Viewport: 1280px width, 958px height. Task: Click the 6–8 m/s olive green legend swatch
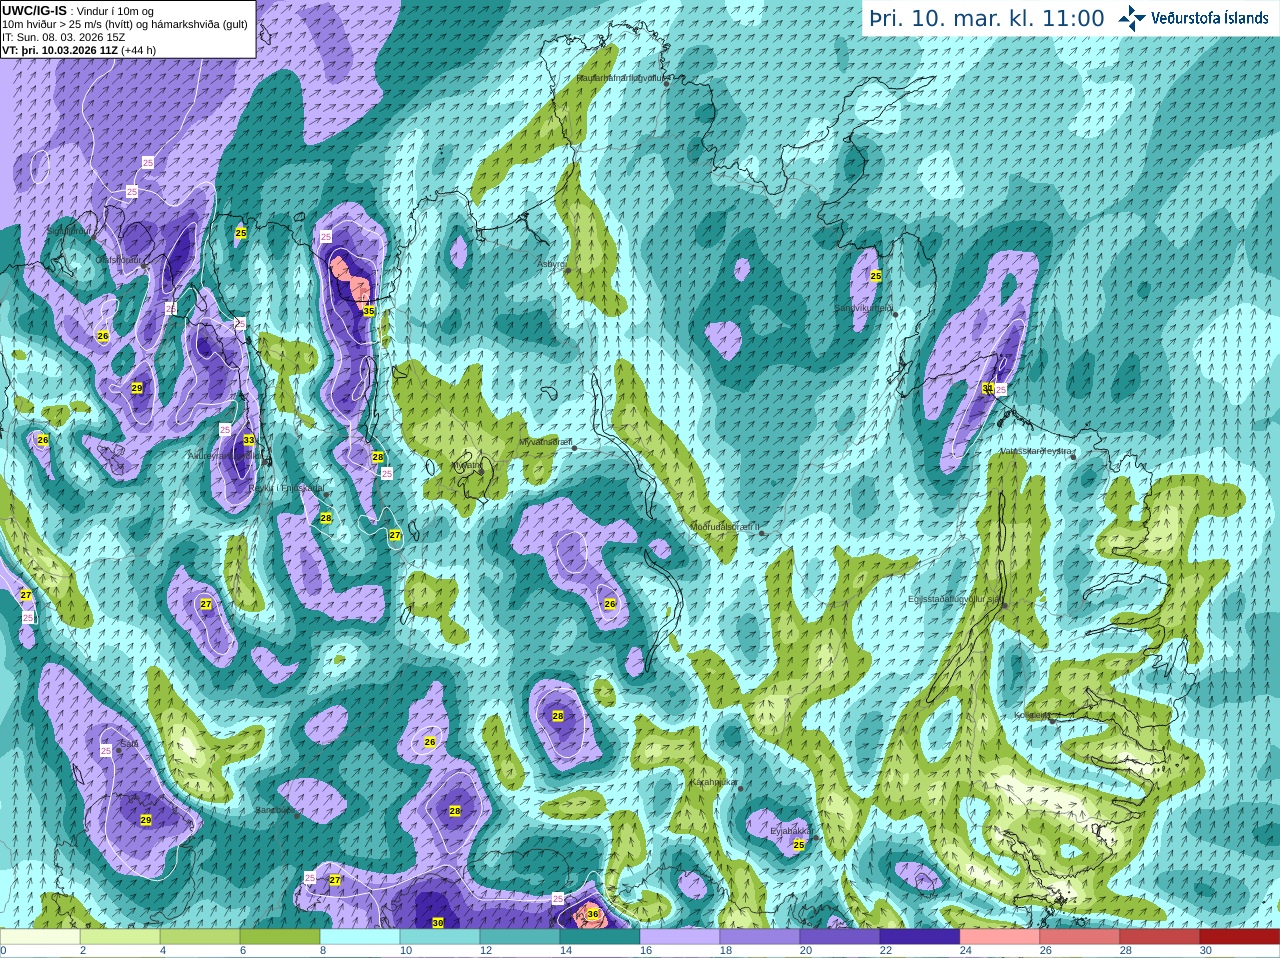point(280,937)
